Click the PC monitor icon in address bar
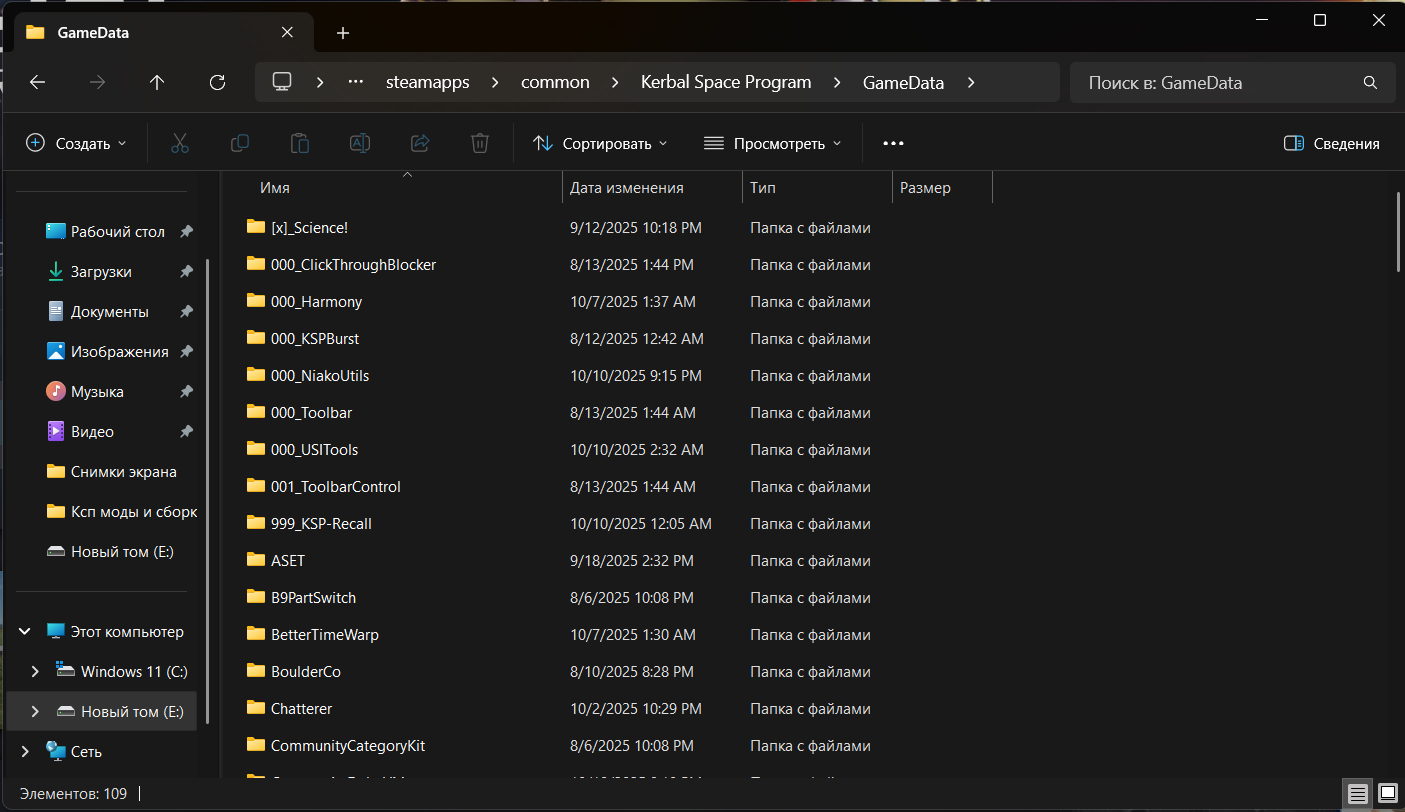Image resolution: width=1405 pixels, height=812 pixels. (282, 82)
